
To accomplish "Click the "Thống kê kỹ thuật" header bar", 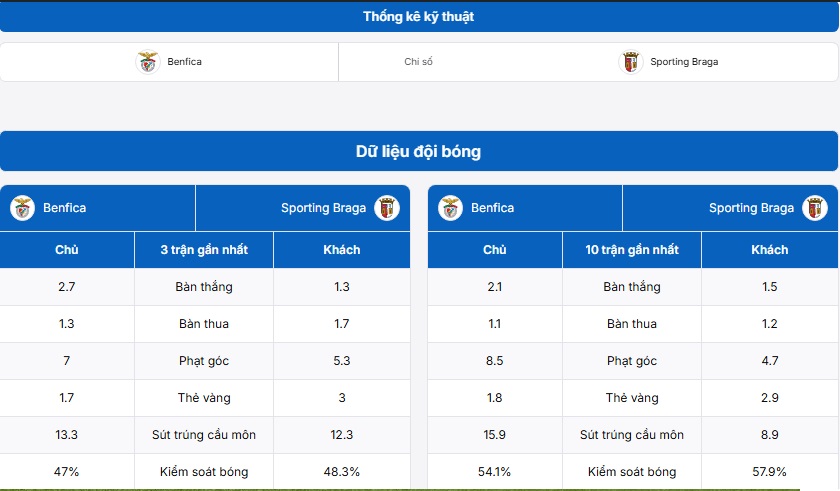I will (x=419, y=17).
